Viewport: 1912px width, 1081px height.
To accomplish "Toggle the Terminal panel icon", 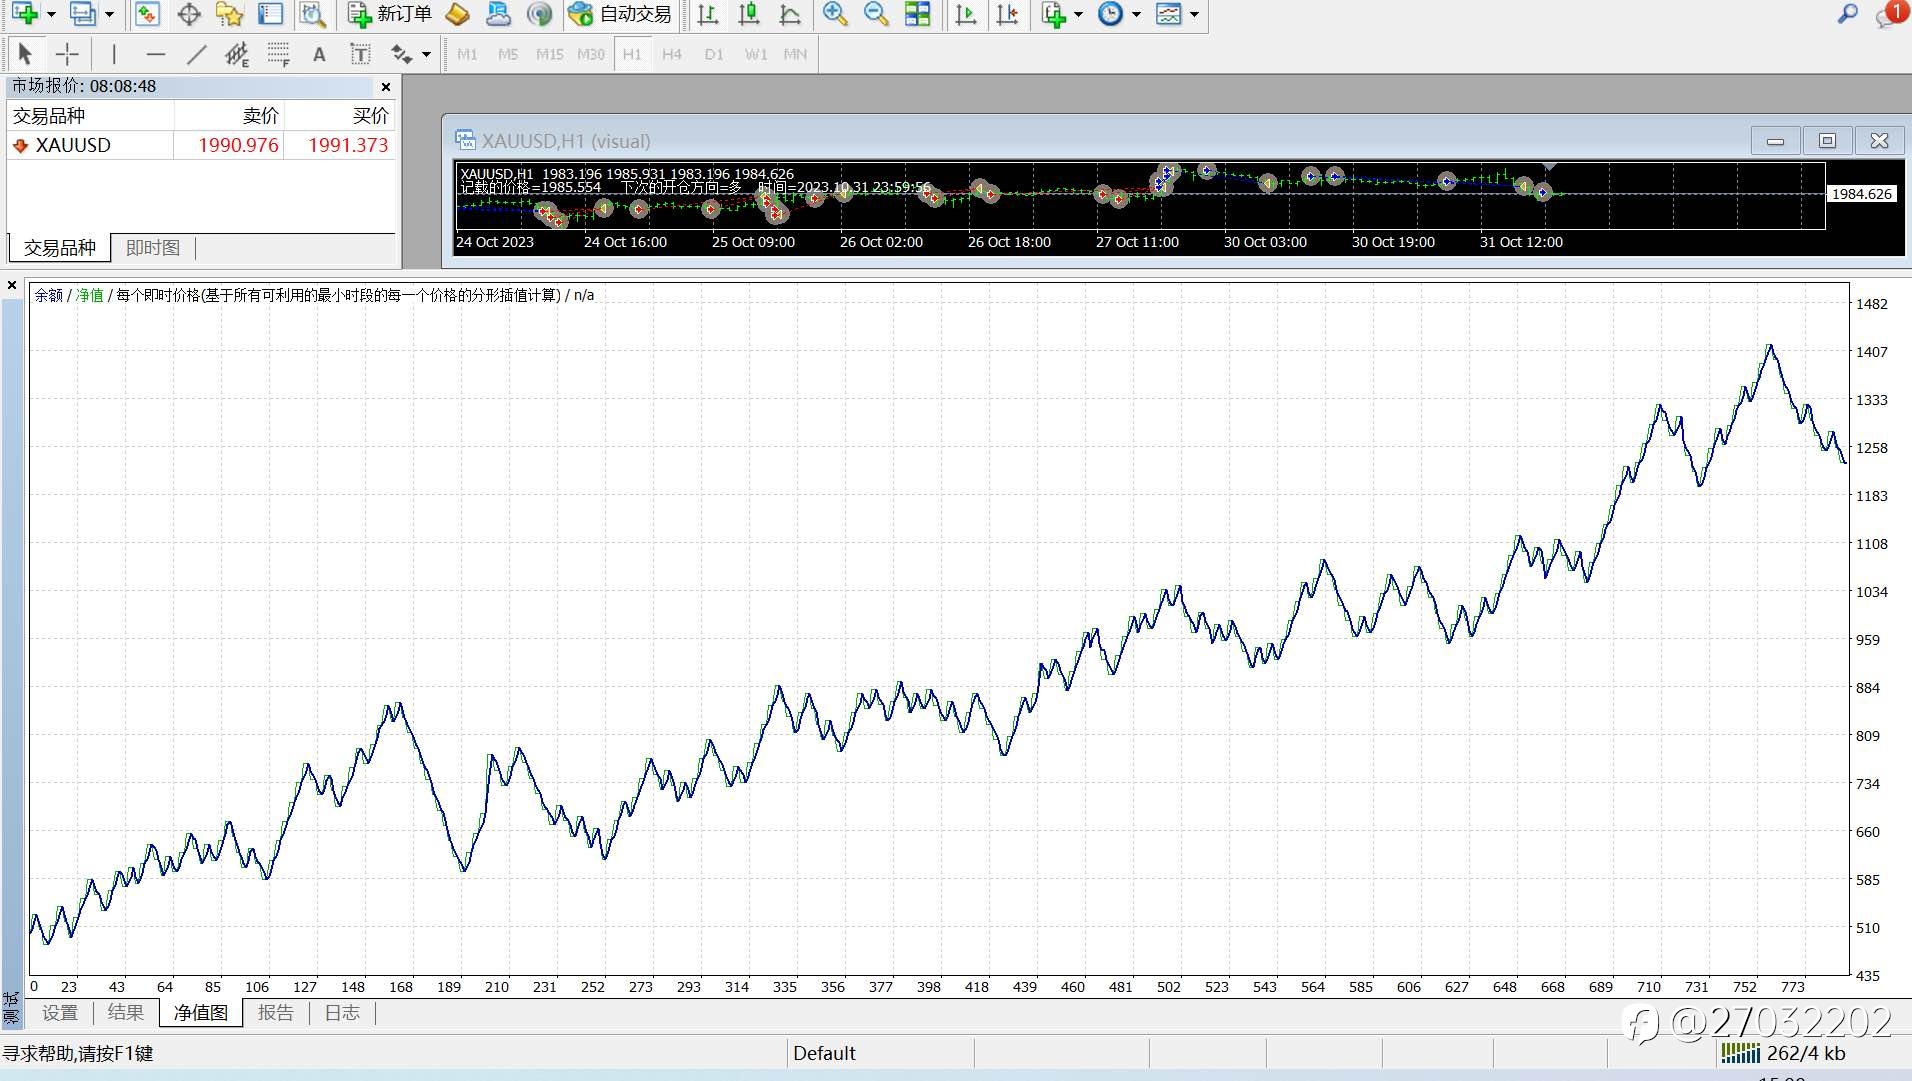I will pos(271,14).
